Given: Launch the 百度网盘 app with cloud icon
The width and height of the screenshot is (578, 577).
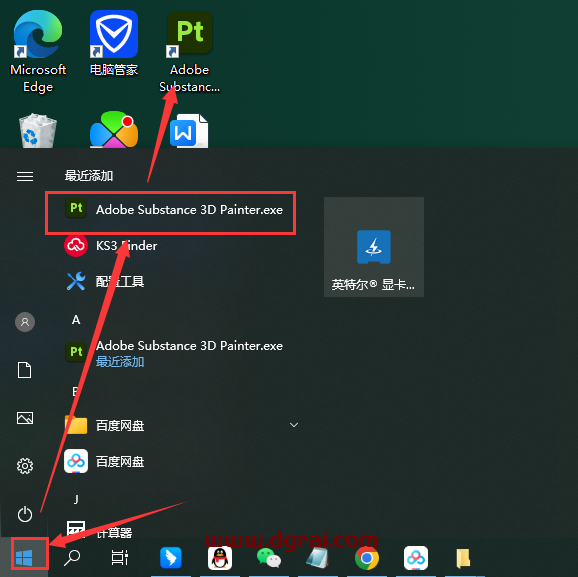Looking at the screenshot, I should pos(104,461).
